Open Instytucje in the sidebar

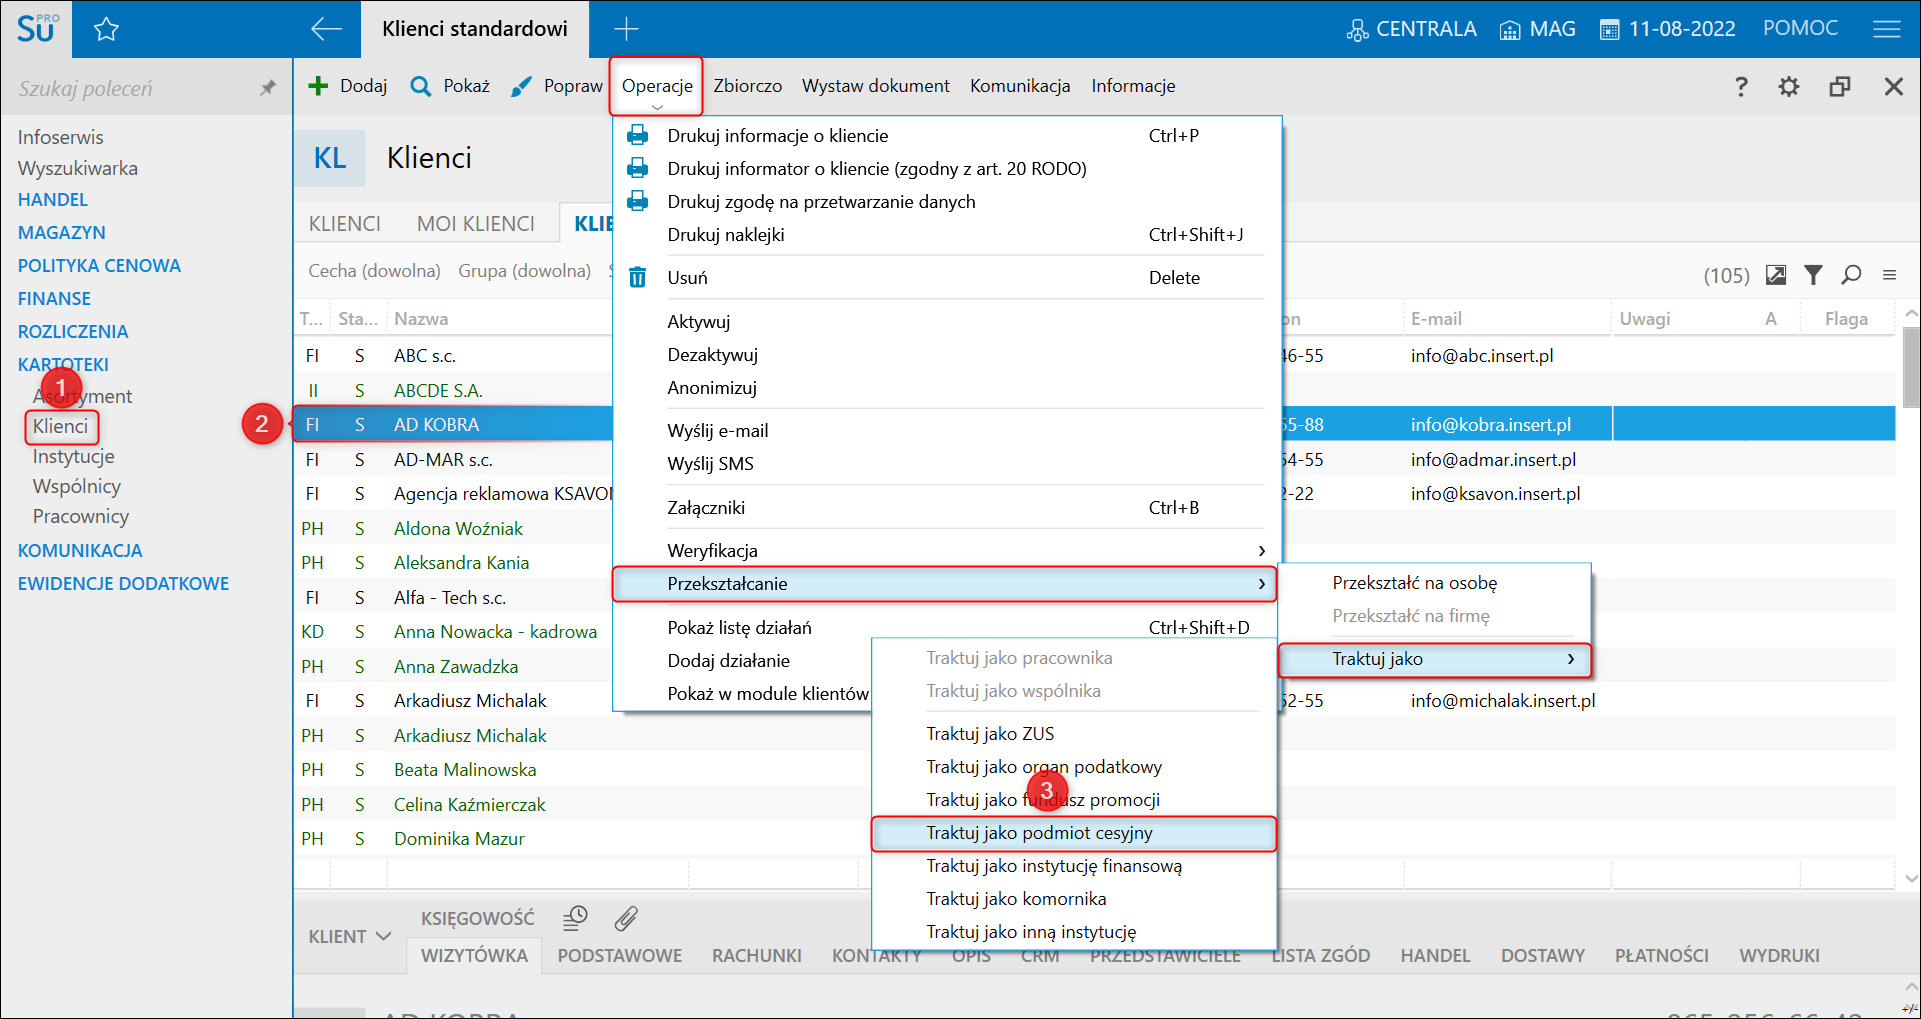point(74,456)
